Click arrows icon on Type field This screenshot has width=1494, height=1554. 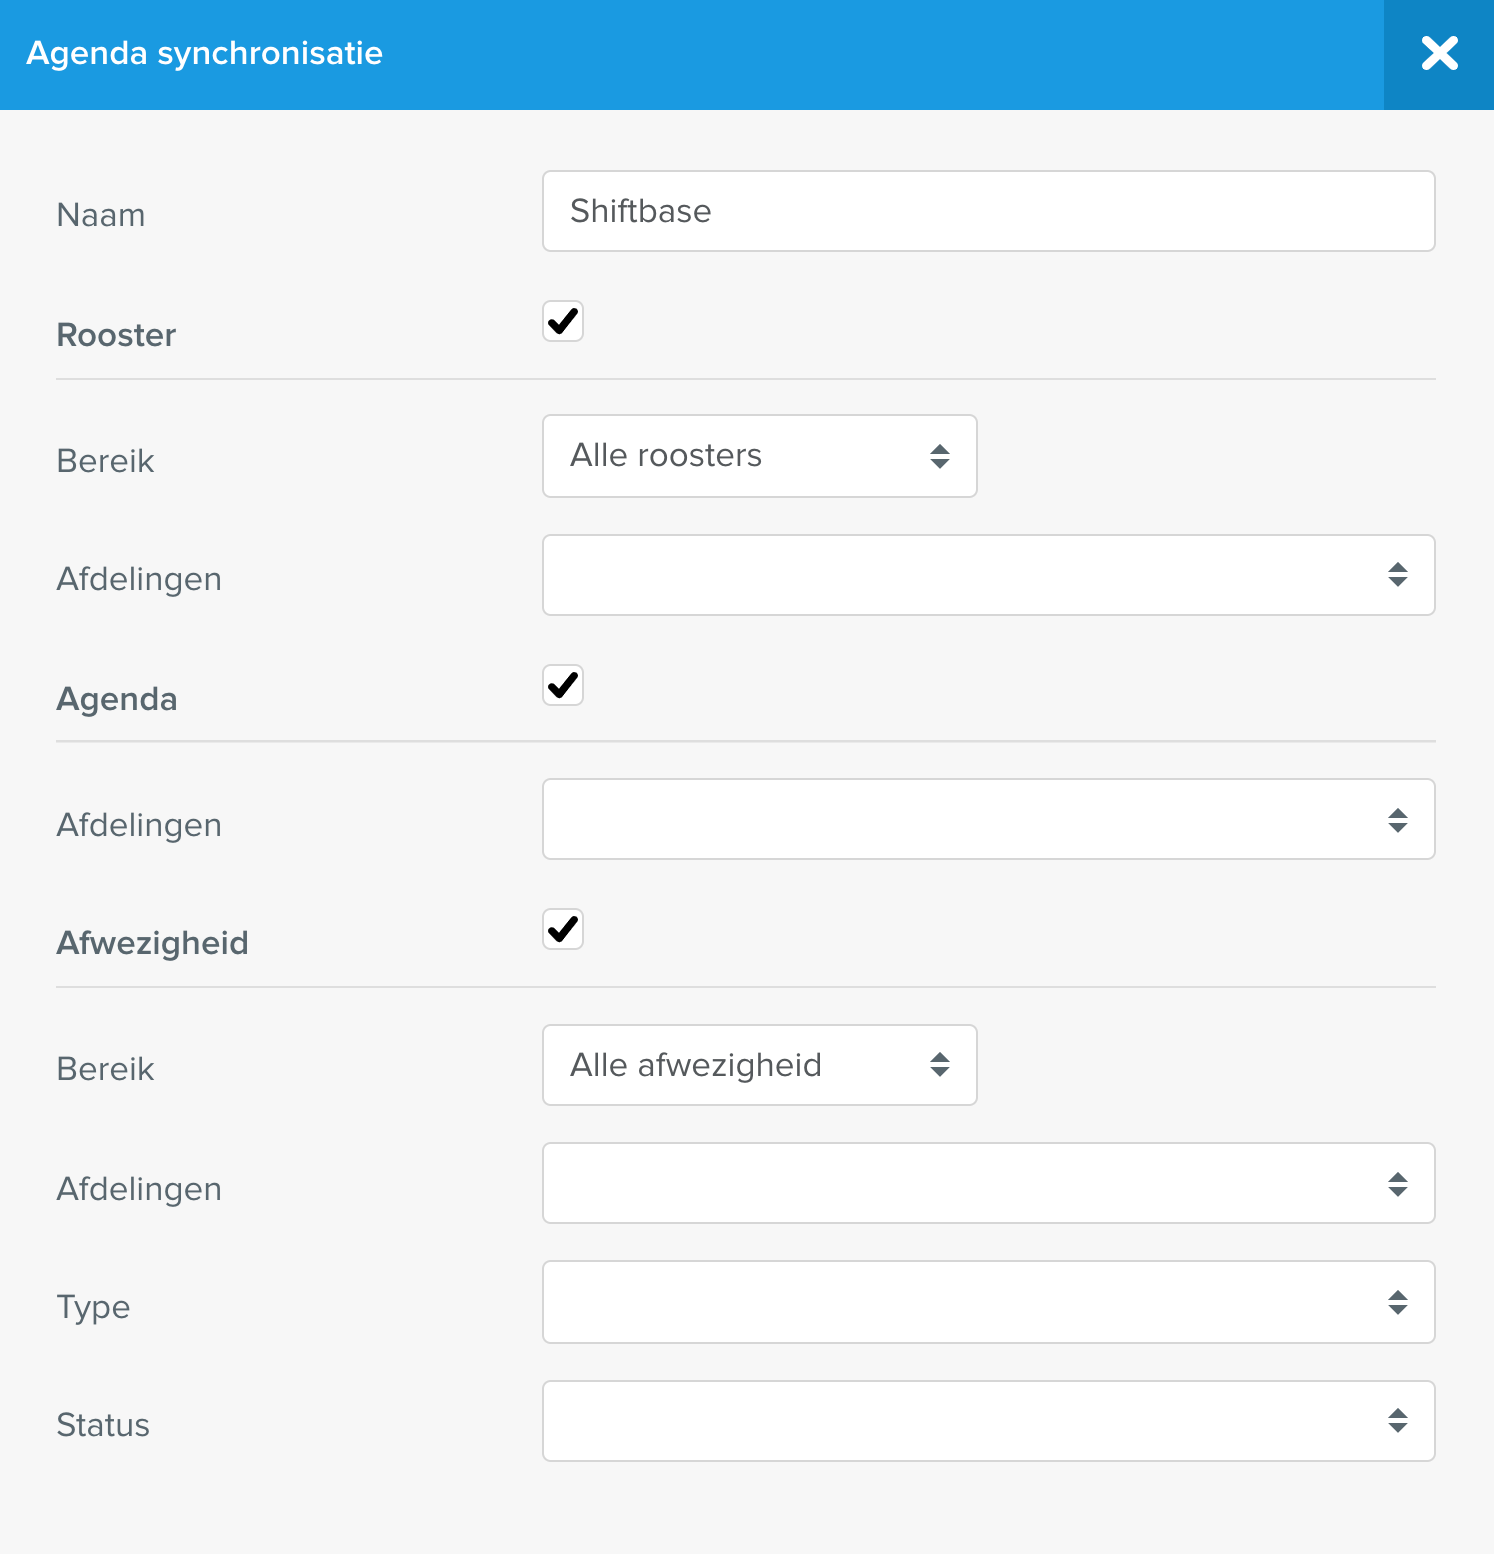click(x=1398, y=1302)
